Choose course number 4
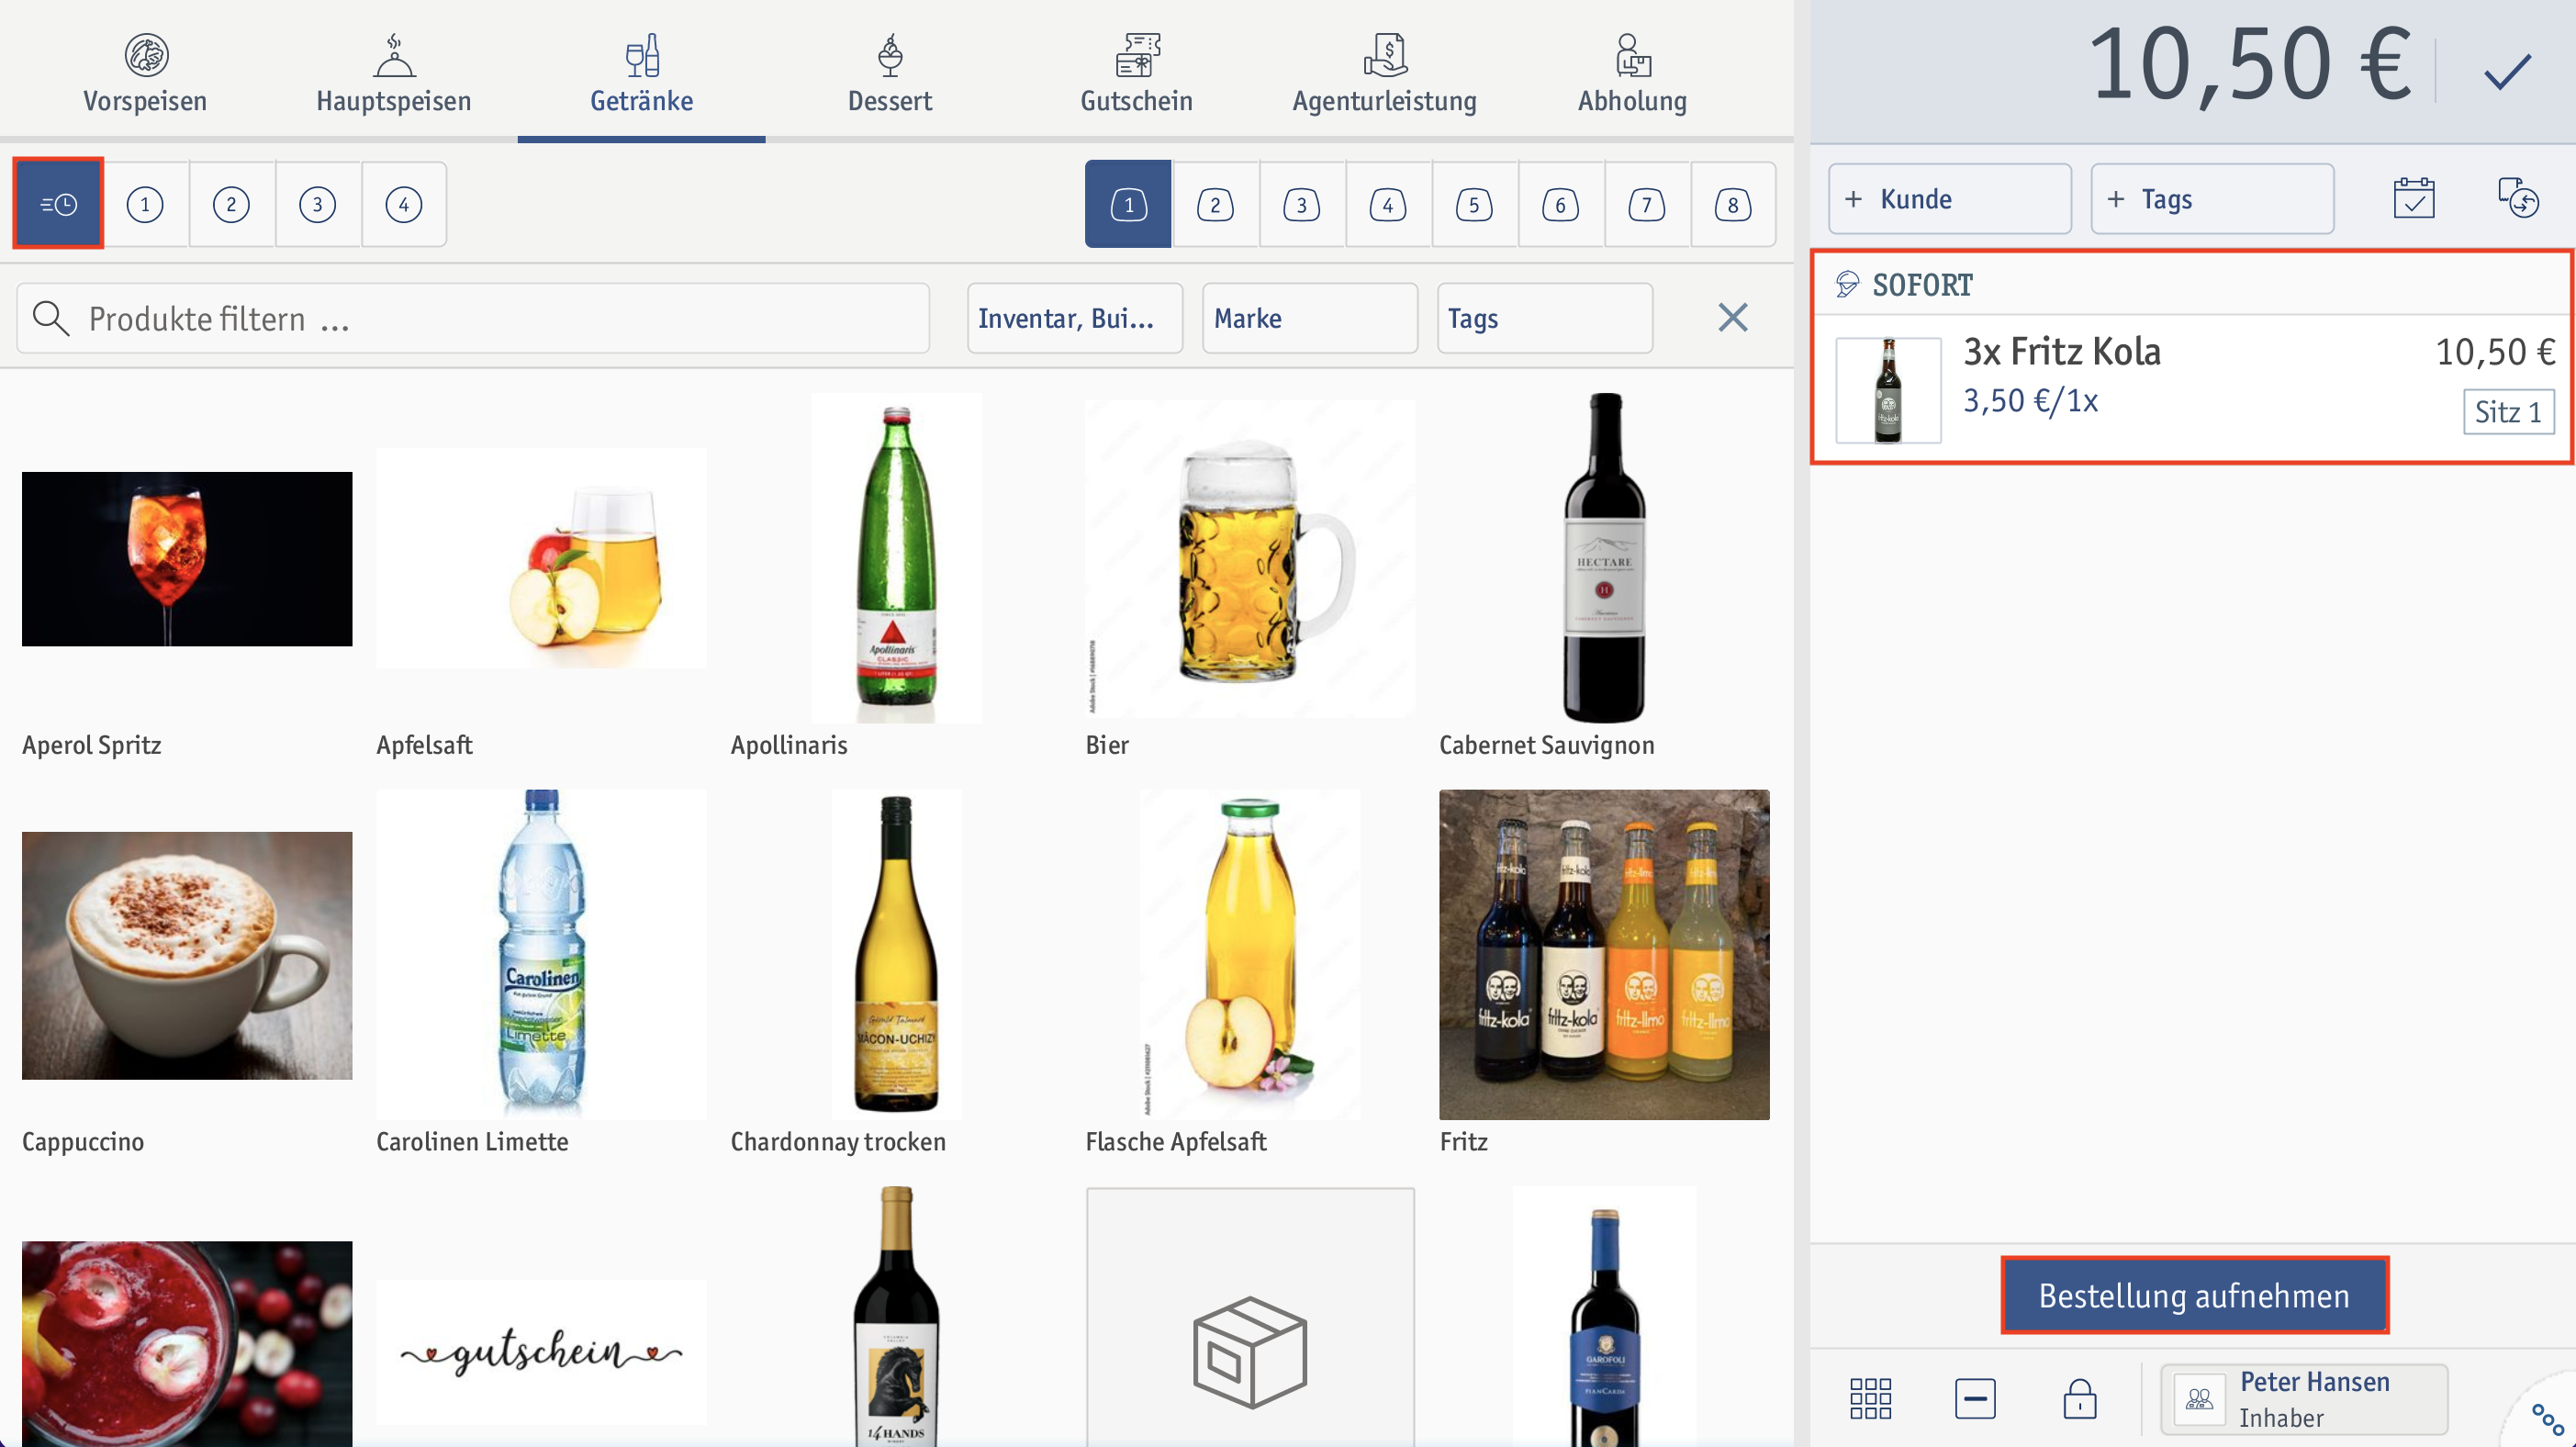This screenshot has width=2576, height=1447. pos(403,204)
